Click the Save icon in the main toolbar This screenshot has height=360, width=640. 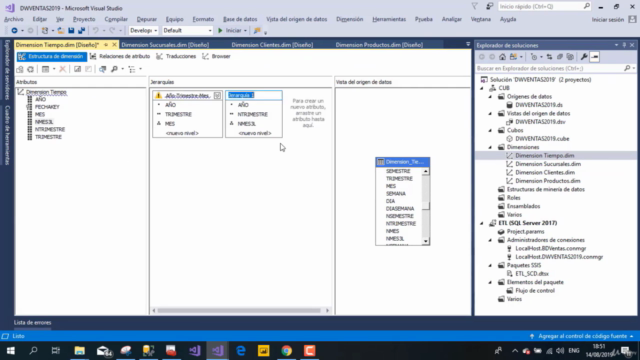(x=71, y=31)
